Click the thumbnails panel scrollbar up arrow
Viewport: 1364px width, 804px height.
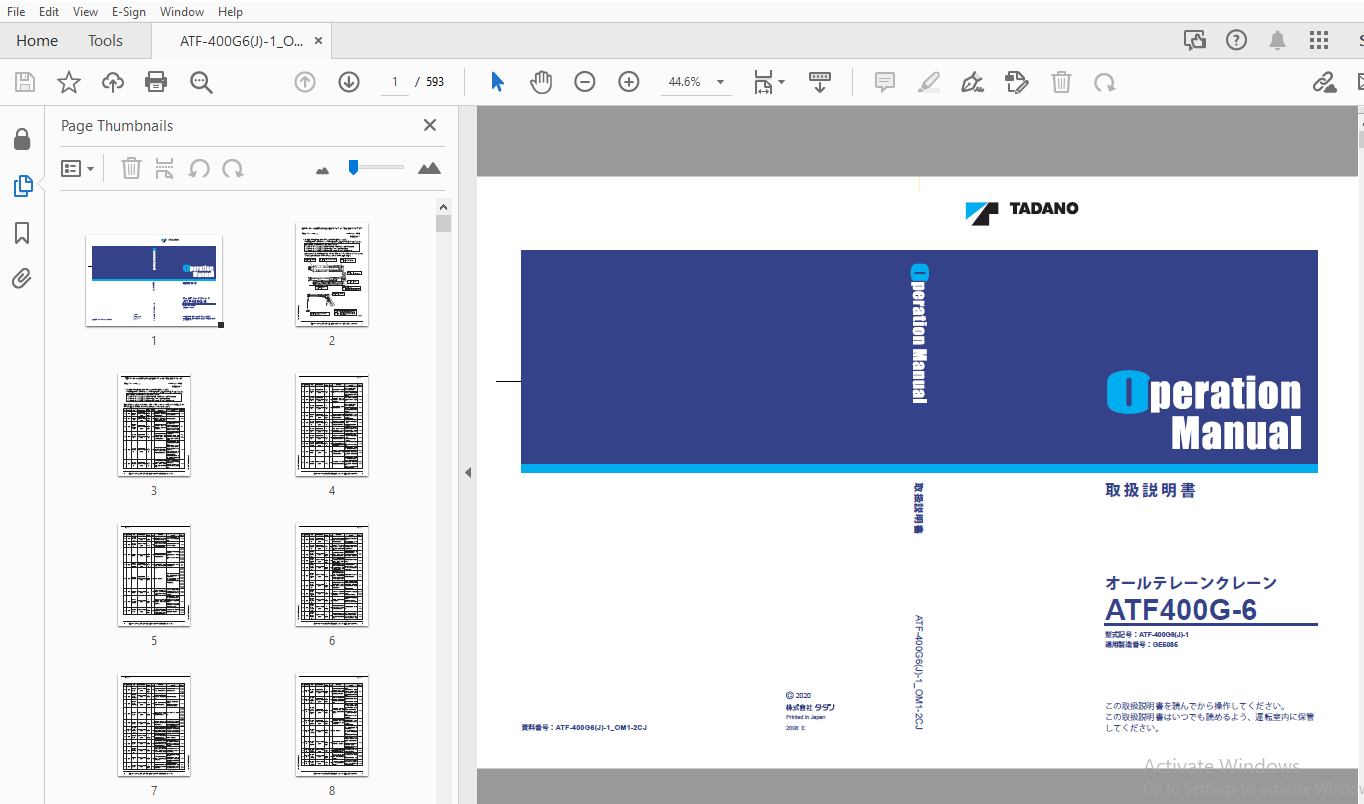444,206
